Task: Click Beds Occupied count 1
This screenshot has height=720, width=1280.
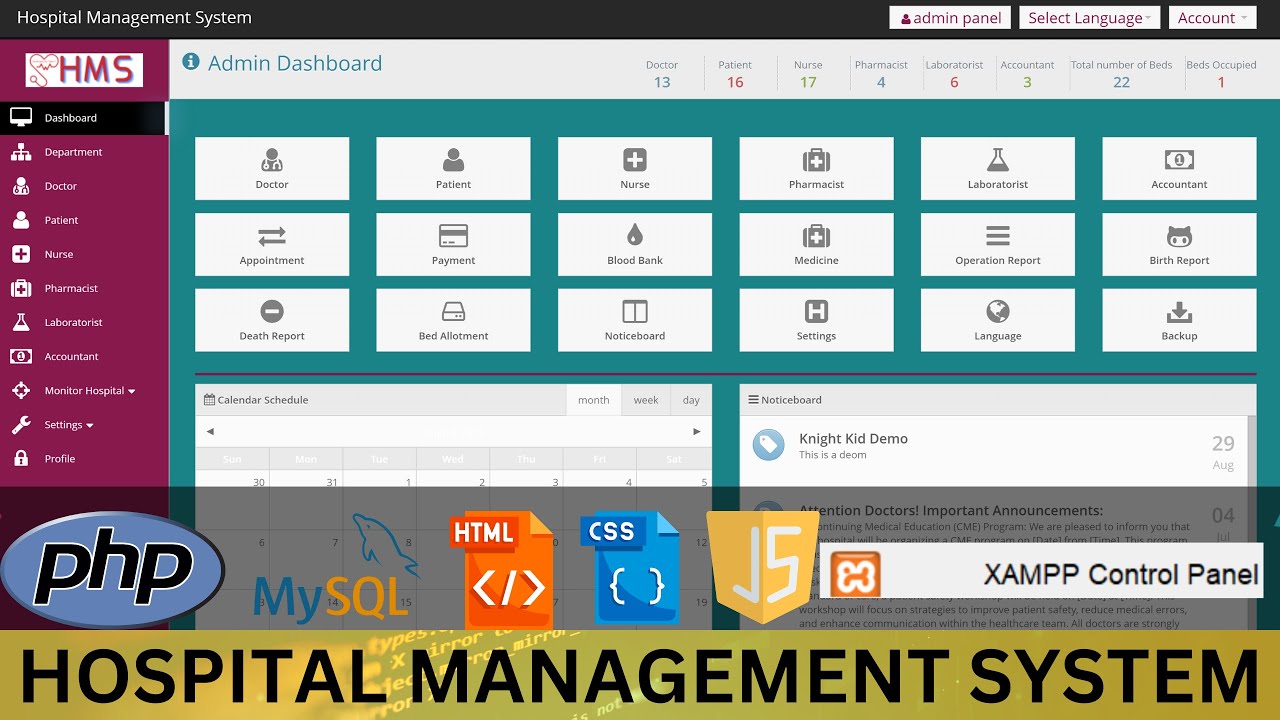Action: [x=1221, y=82]
